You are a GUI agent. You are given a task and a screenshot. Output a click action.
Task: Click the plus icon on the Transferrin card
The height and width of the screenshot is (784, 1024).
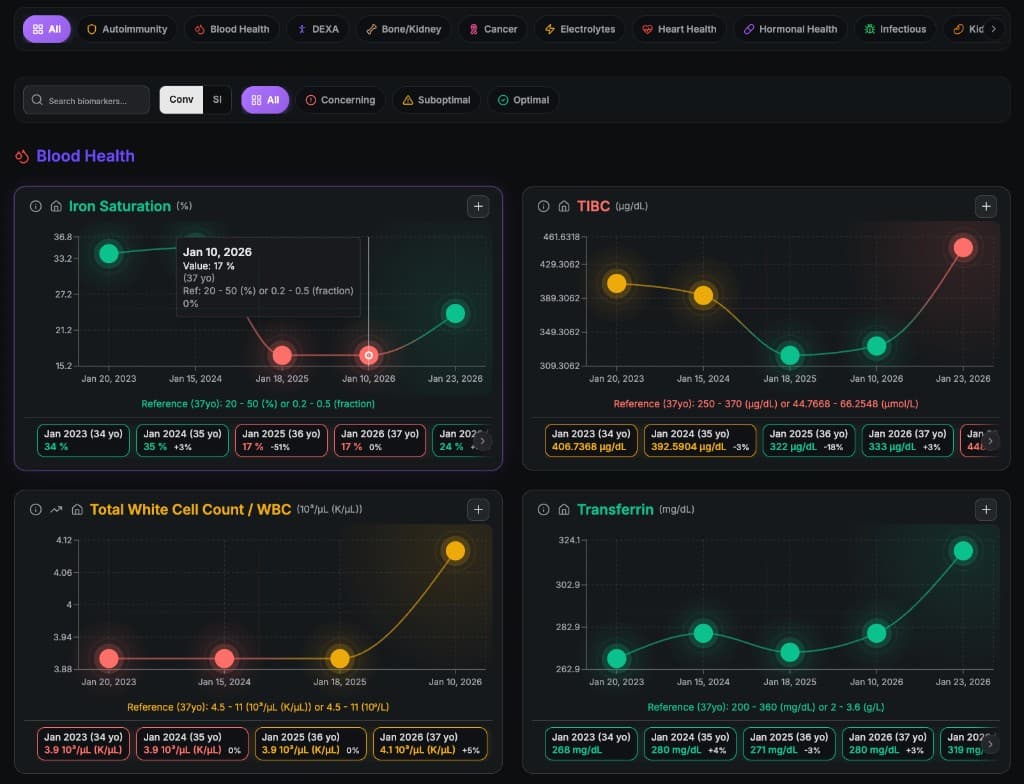pyautogui.click(x=986, y=509)
